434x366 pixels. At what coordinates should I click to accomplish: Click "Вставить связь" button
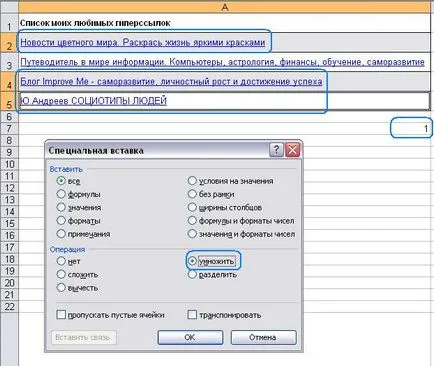[83, 337]
